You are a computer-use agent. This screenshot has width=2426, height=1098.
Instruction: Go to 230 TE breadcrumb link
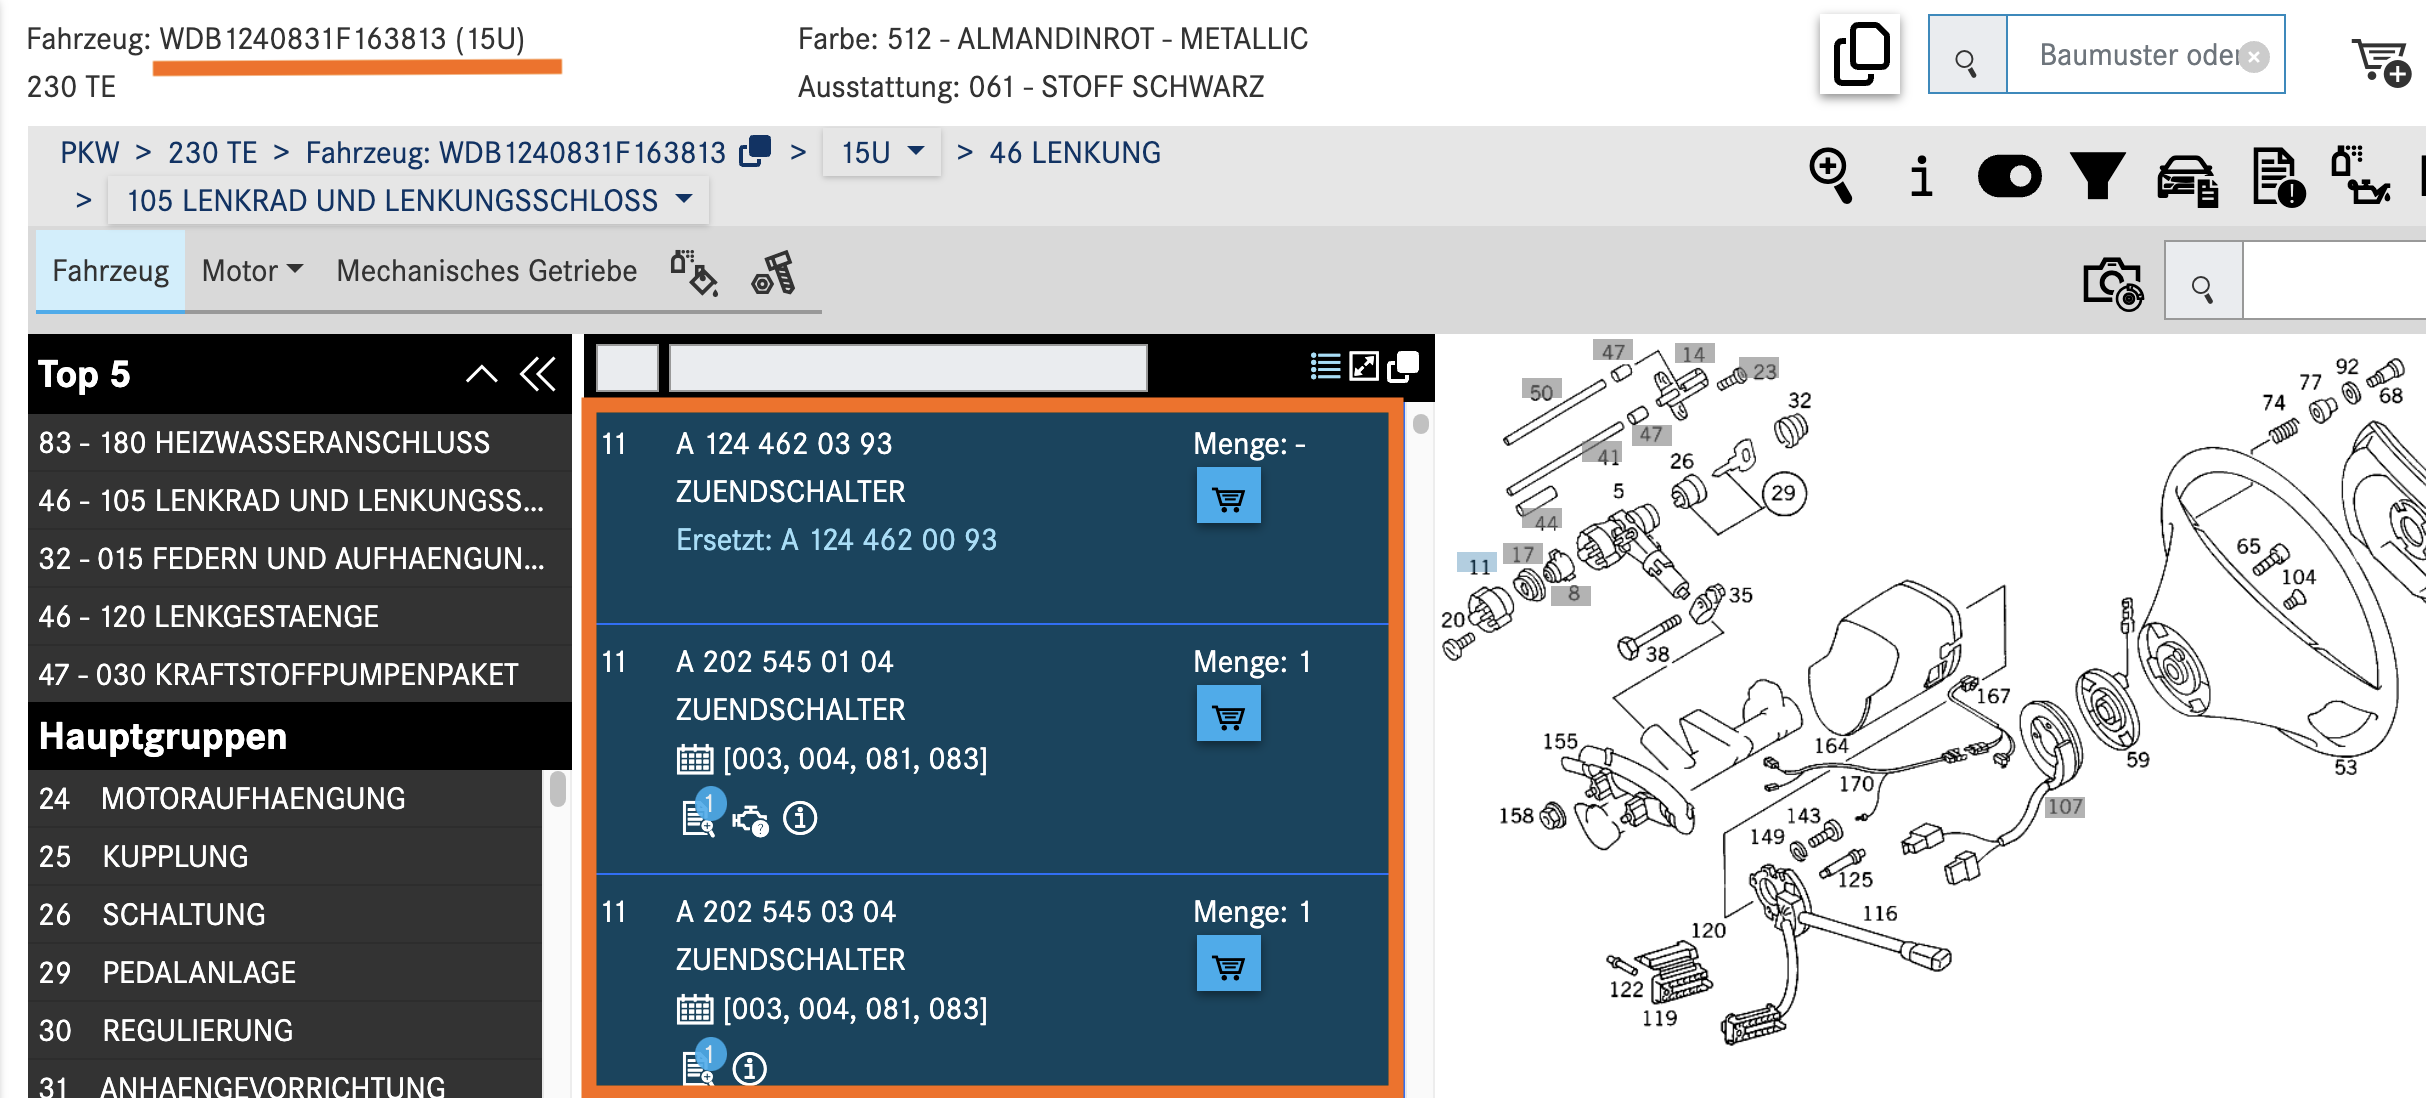click(212, 152)
